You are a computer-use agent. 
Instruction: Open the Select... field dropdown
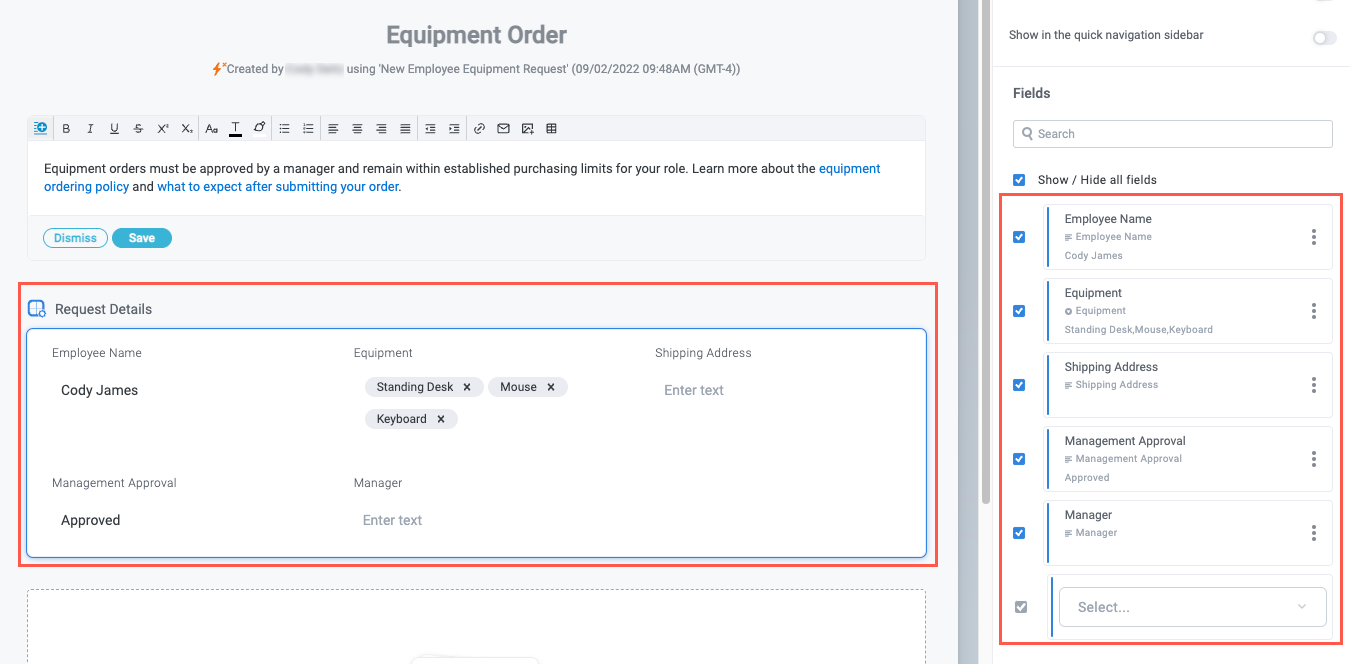[x=1192, y=607]
